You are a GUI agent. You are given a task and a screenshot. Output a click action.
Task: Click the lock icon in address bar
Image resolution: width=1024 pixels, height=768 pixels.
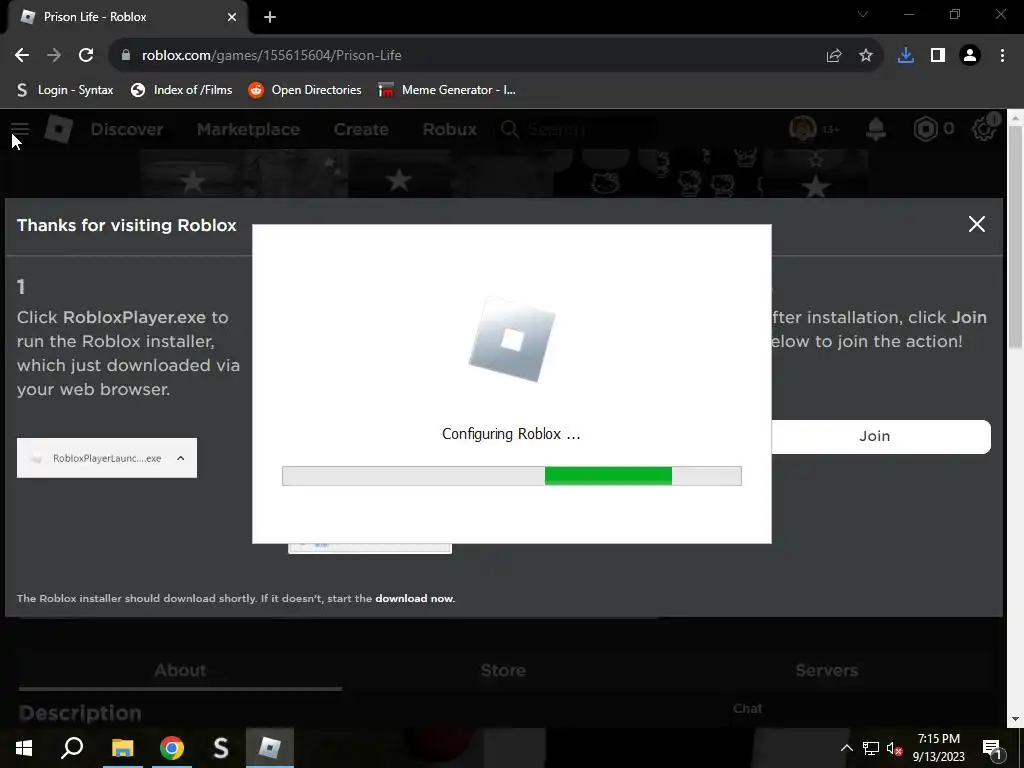pyautogui.click(x=126, y=56)
